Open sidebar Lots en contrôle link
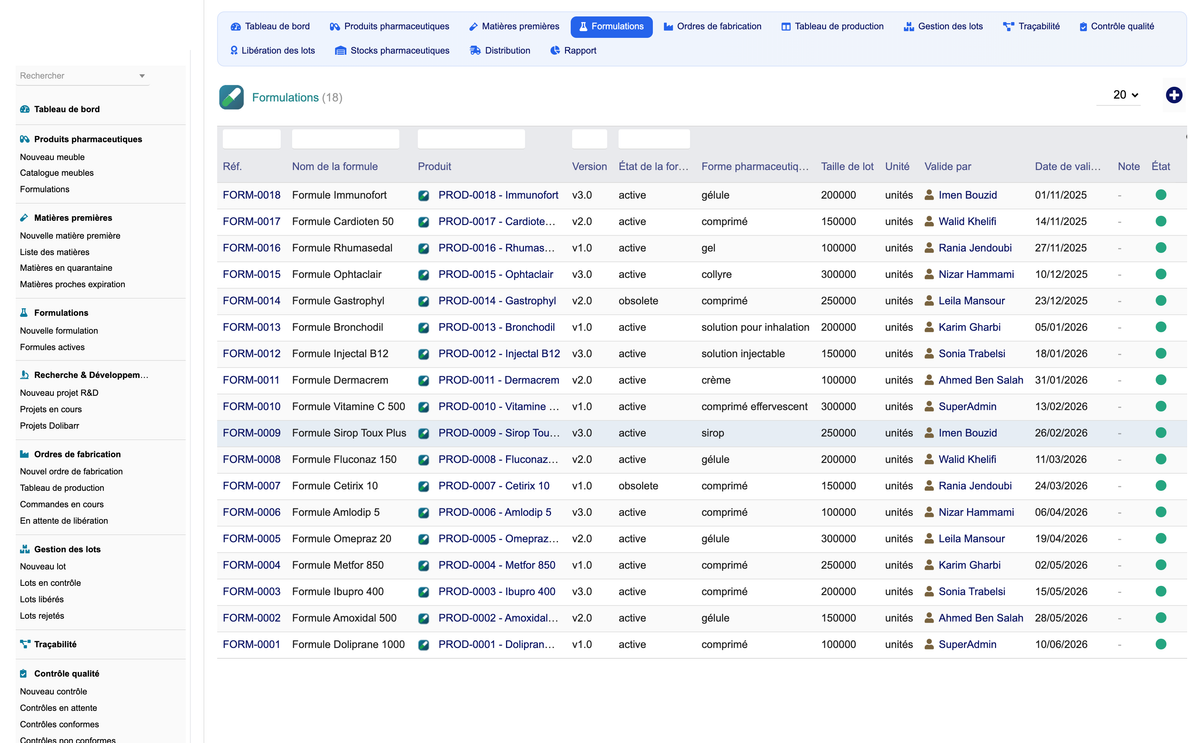This screenshot has height=743, width=1200. (50, 583)
